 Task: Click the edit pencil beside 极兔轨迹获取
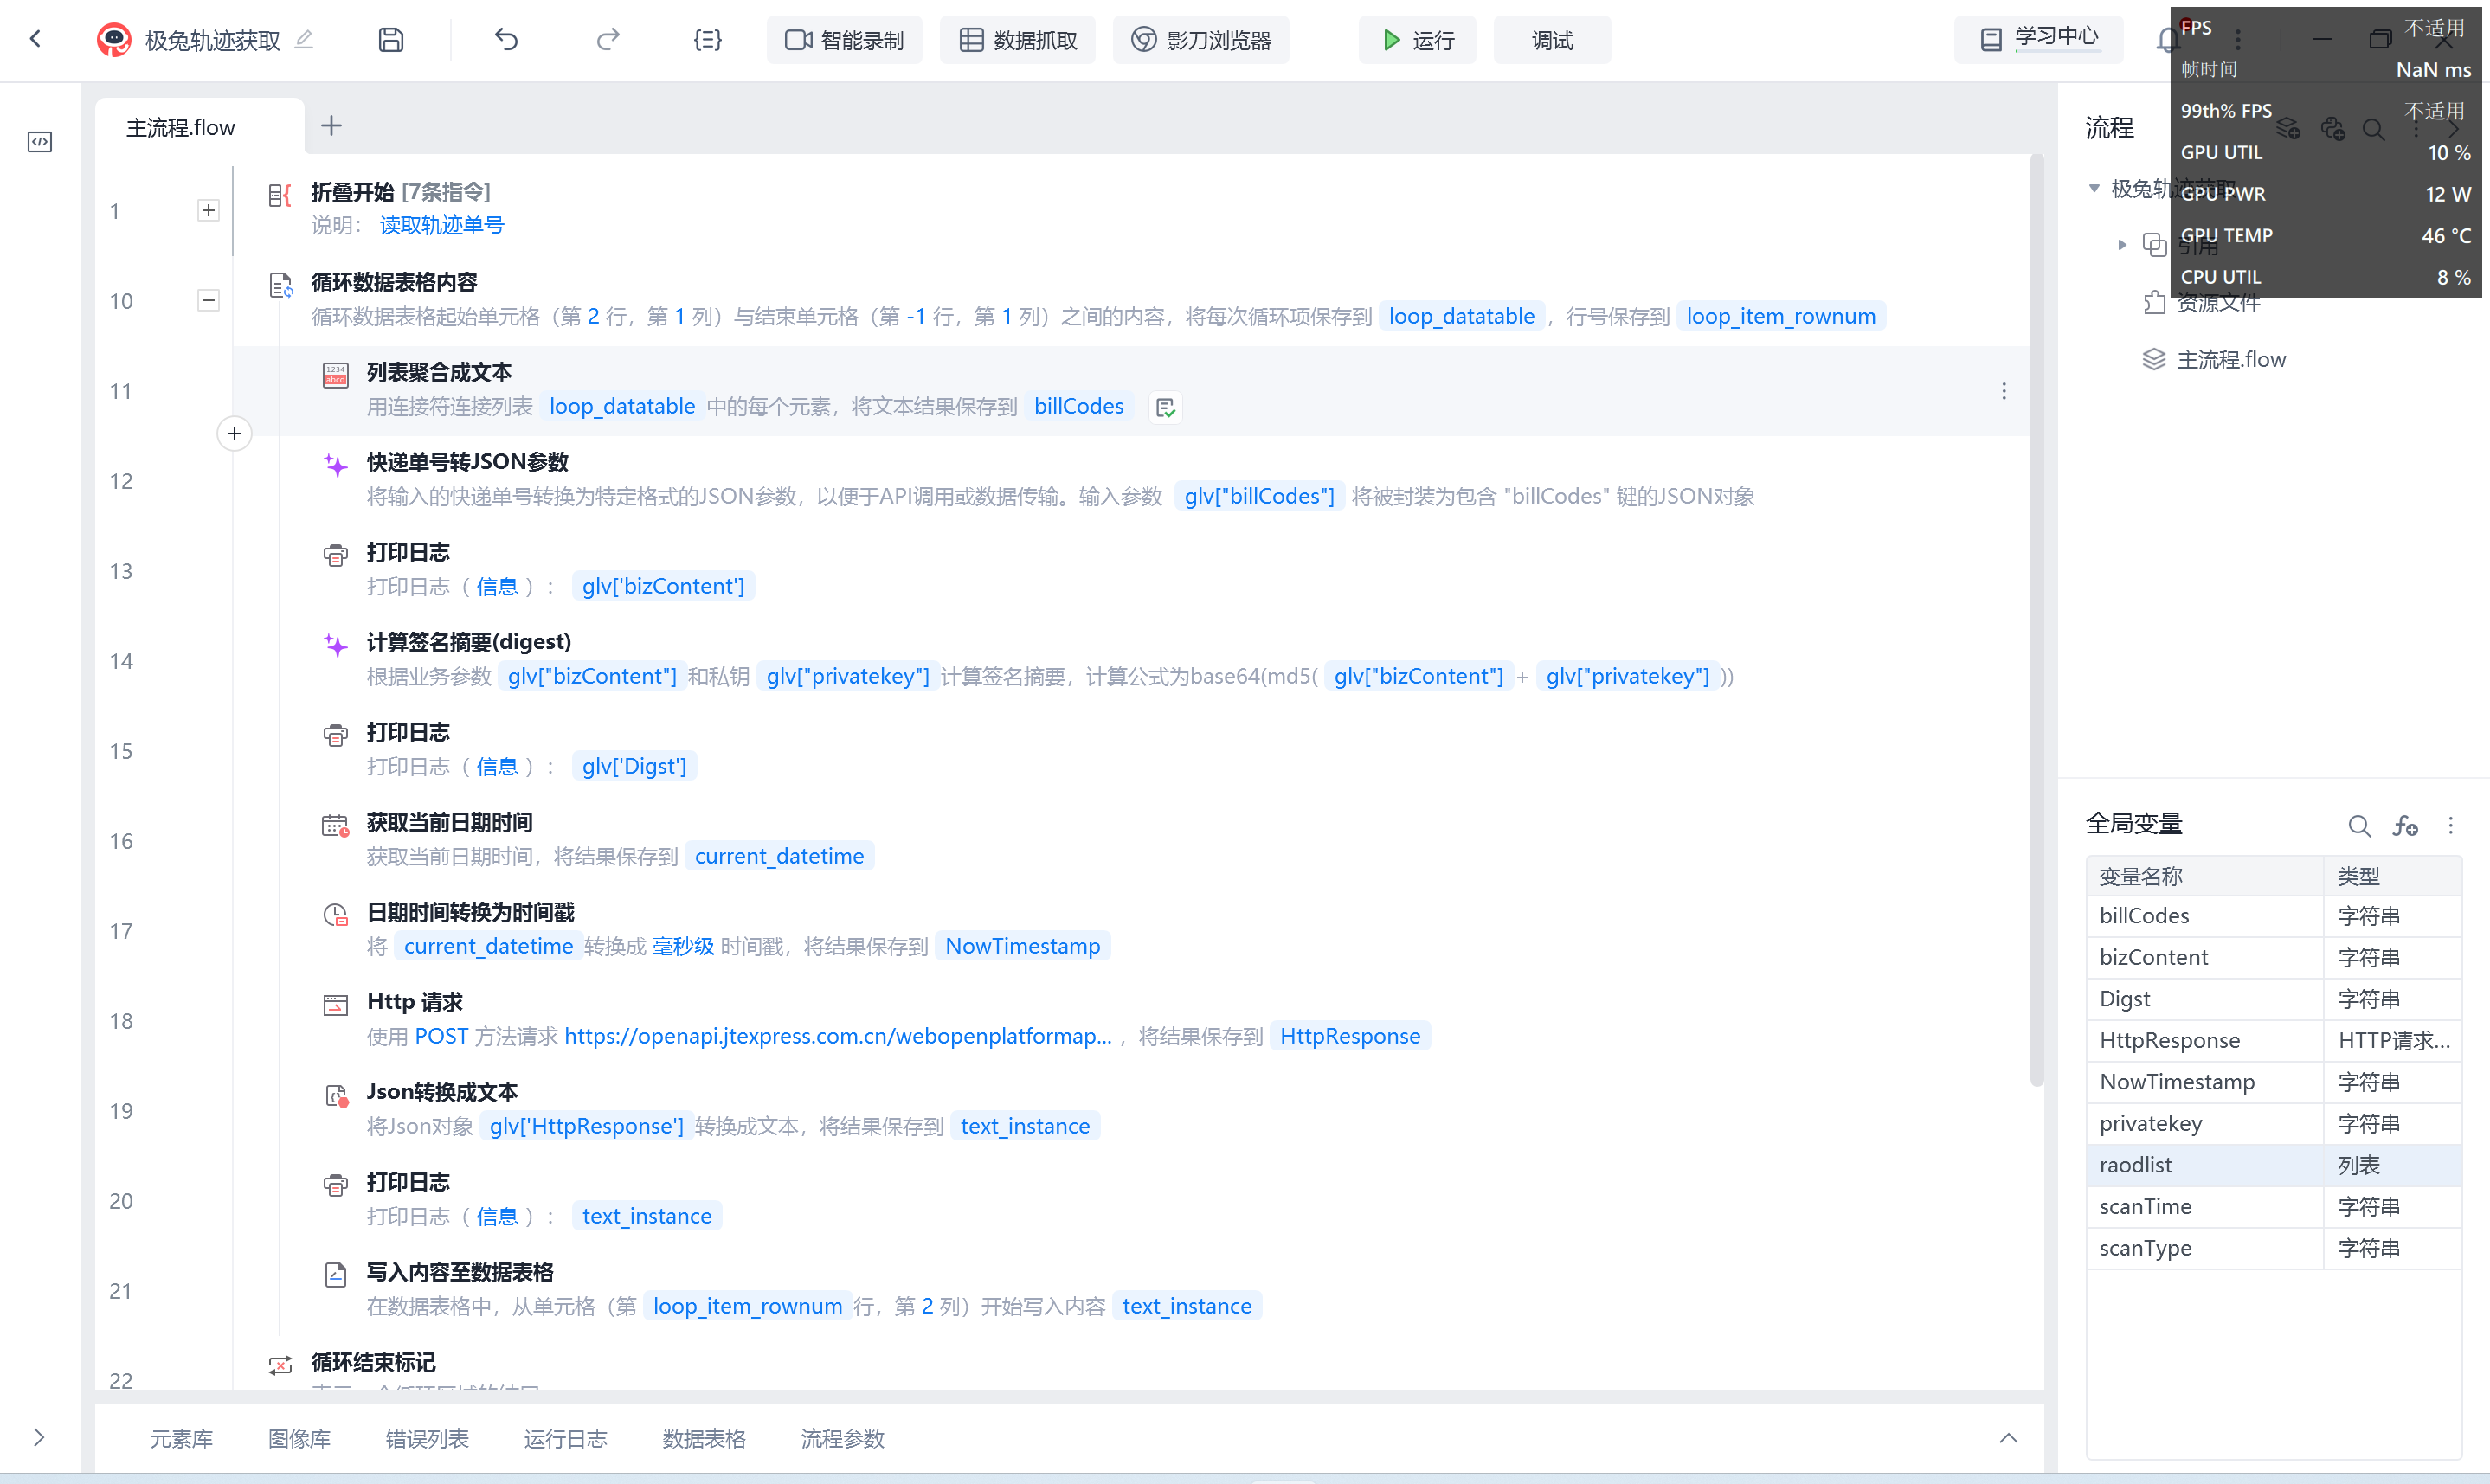point(304,39)
